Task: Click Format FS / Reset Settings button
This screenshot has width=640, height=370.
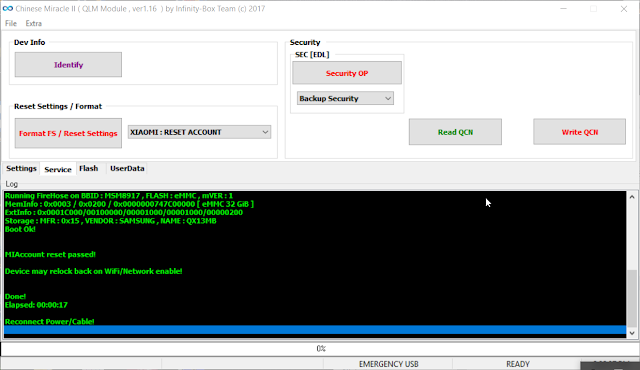Action: (68, 133)
